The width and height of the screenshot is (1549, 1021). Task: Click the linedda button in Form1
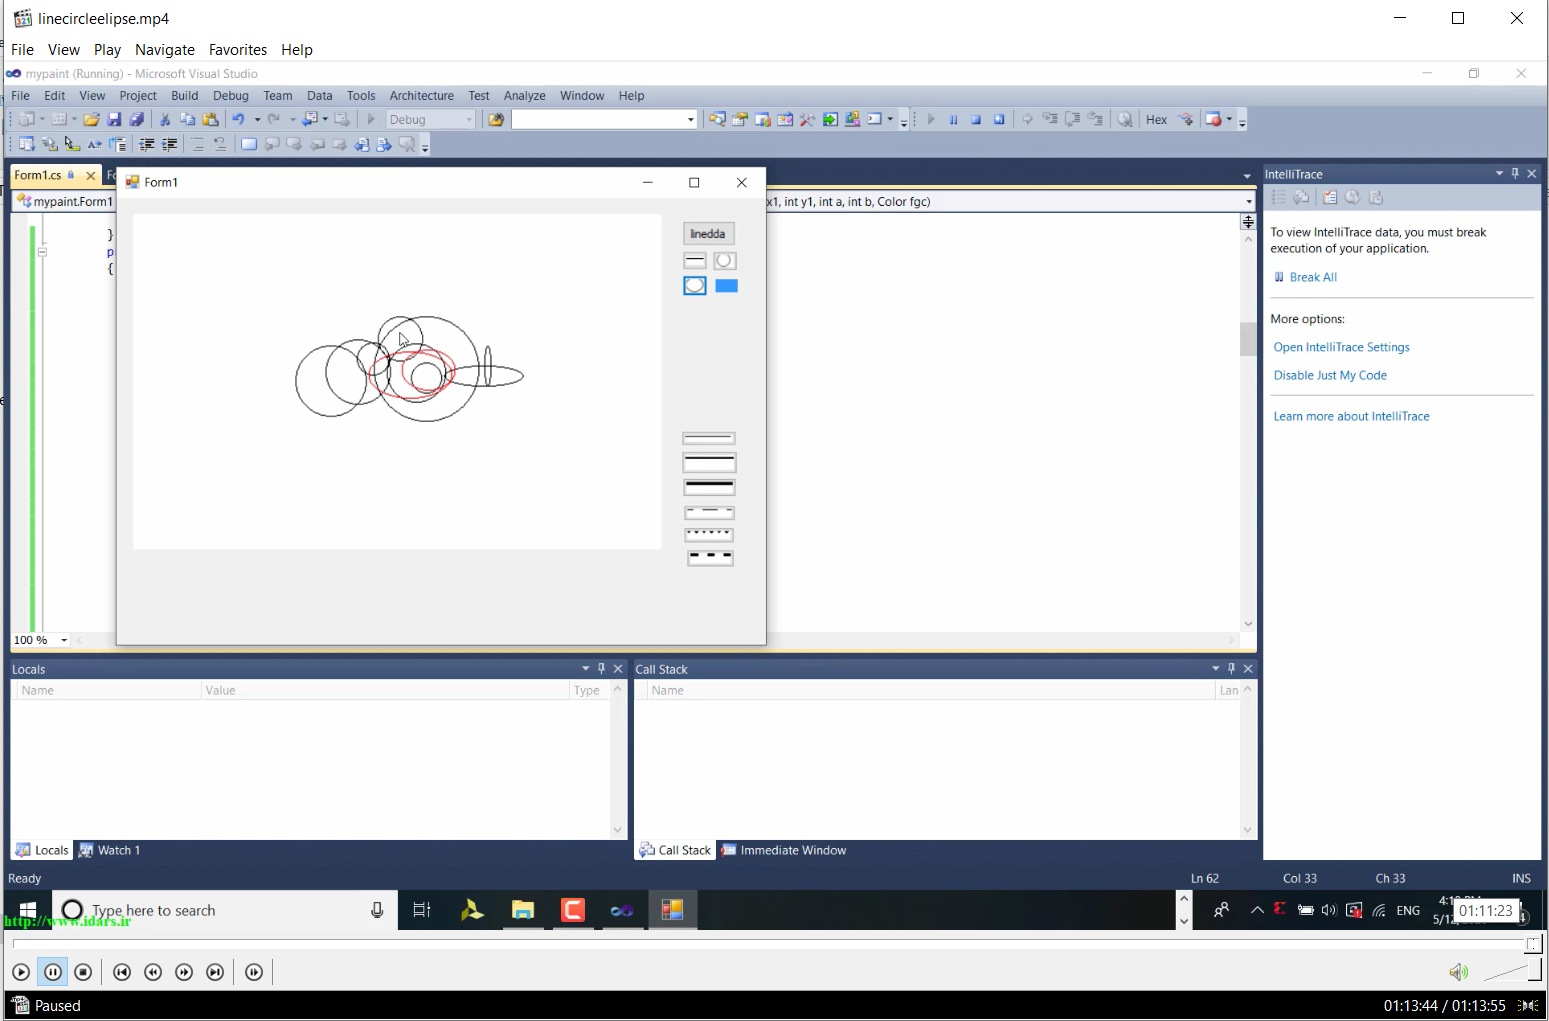coord(708,233)
